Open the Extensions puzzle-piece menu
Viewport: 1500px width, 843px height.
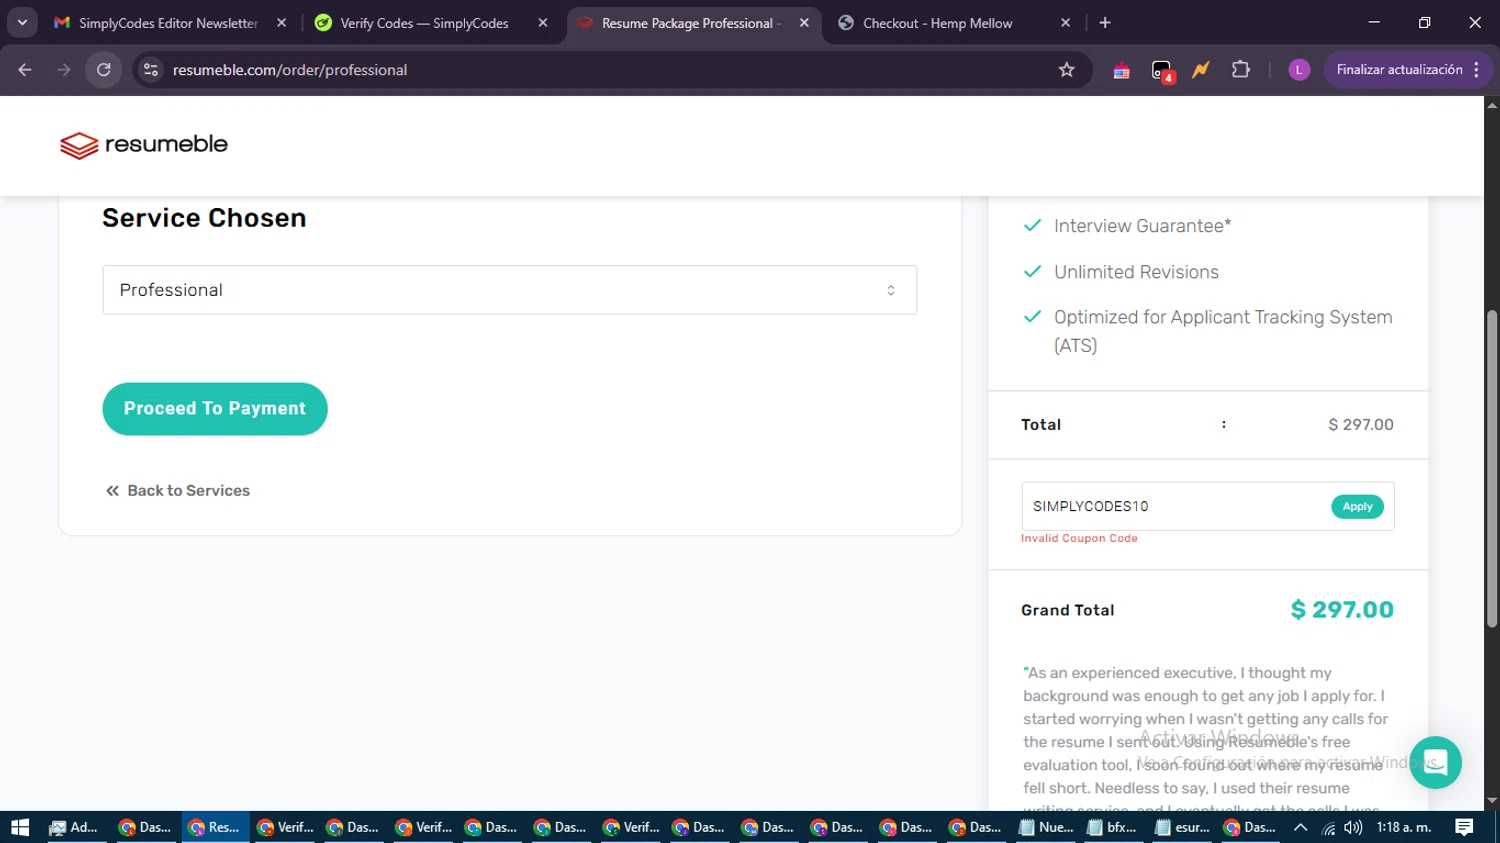click(x=1241, y=70)
